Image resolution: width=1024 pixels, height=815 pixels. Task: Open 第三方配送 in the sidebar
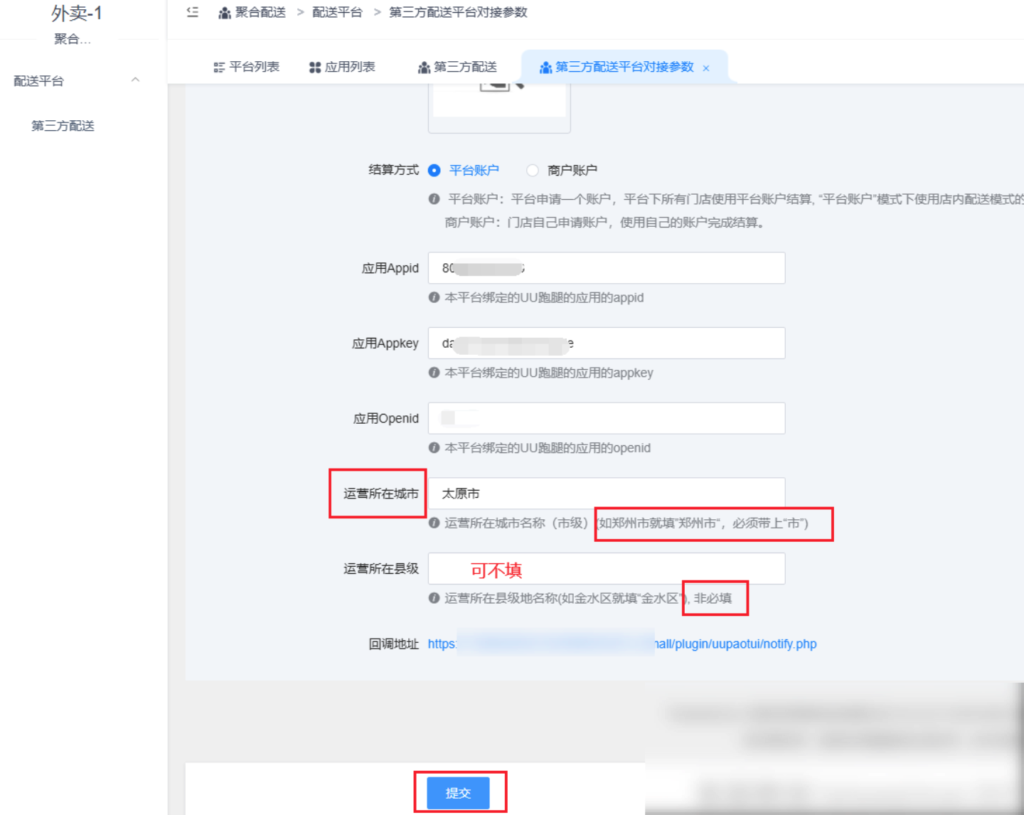coord(63,126)
